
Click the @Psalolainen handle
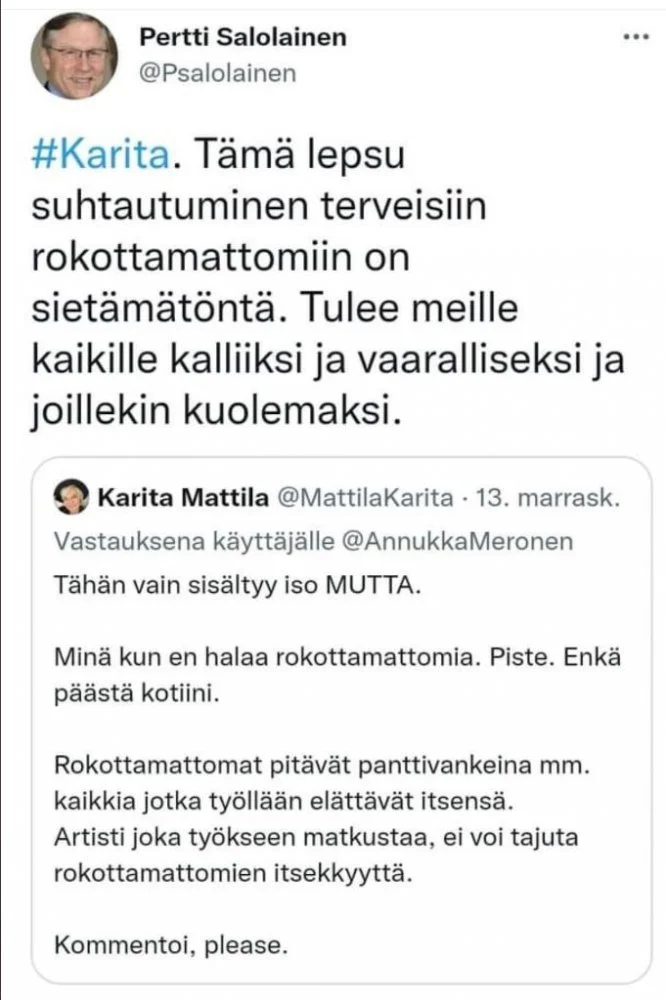pos(218,74)
